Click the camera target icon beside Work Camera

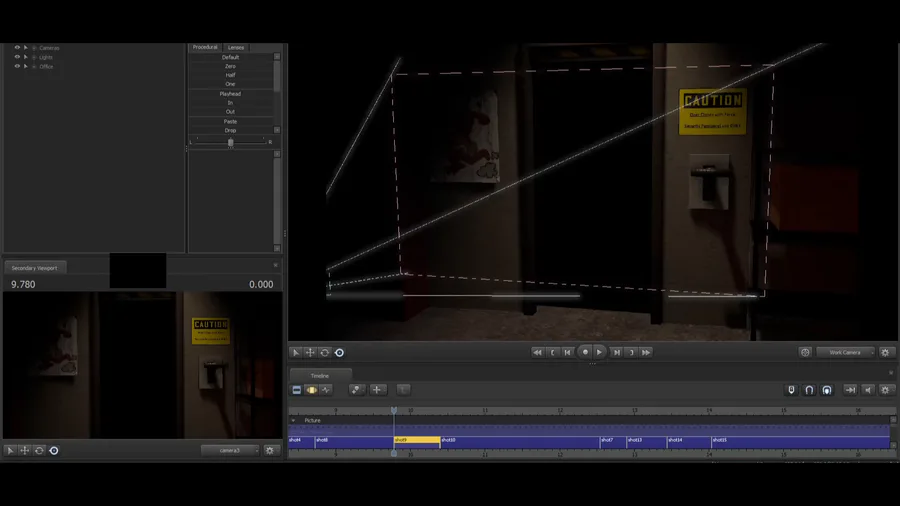805,352
